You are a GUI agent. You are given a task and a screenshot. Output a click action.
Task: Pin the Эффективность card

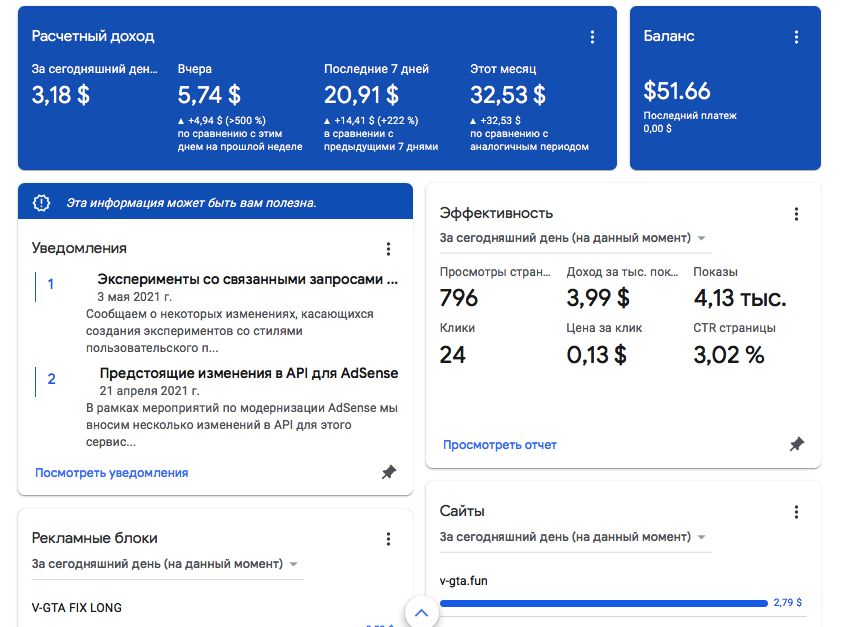coord(796,444)
